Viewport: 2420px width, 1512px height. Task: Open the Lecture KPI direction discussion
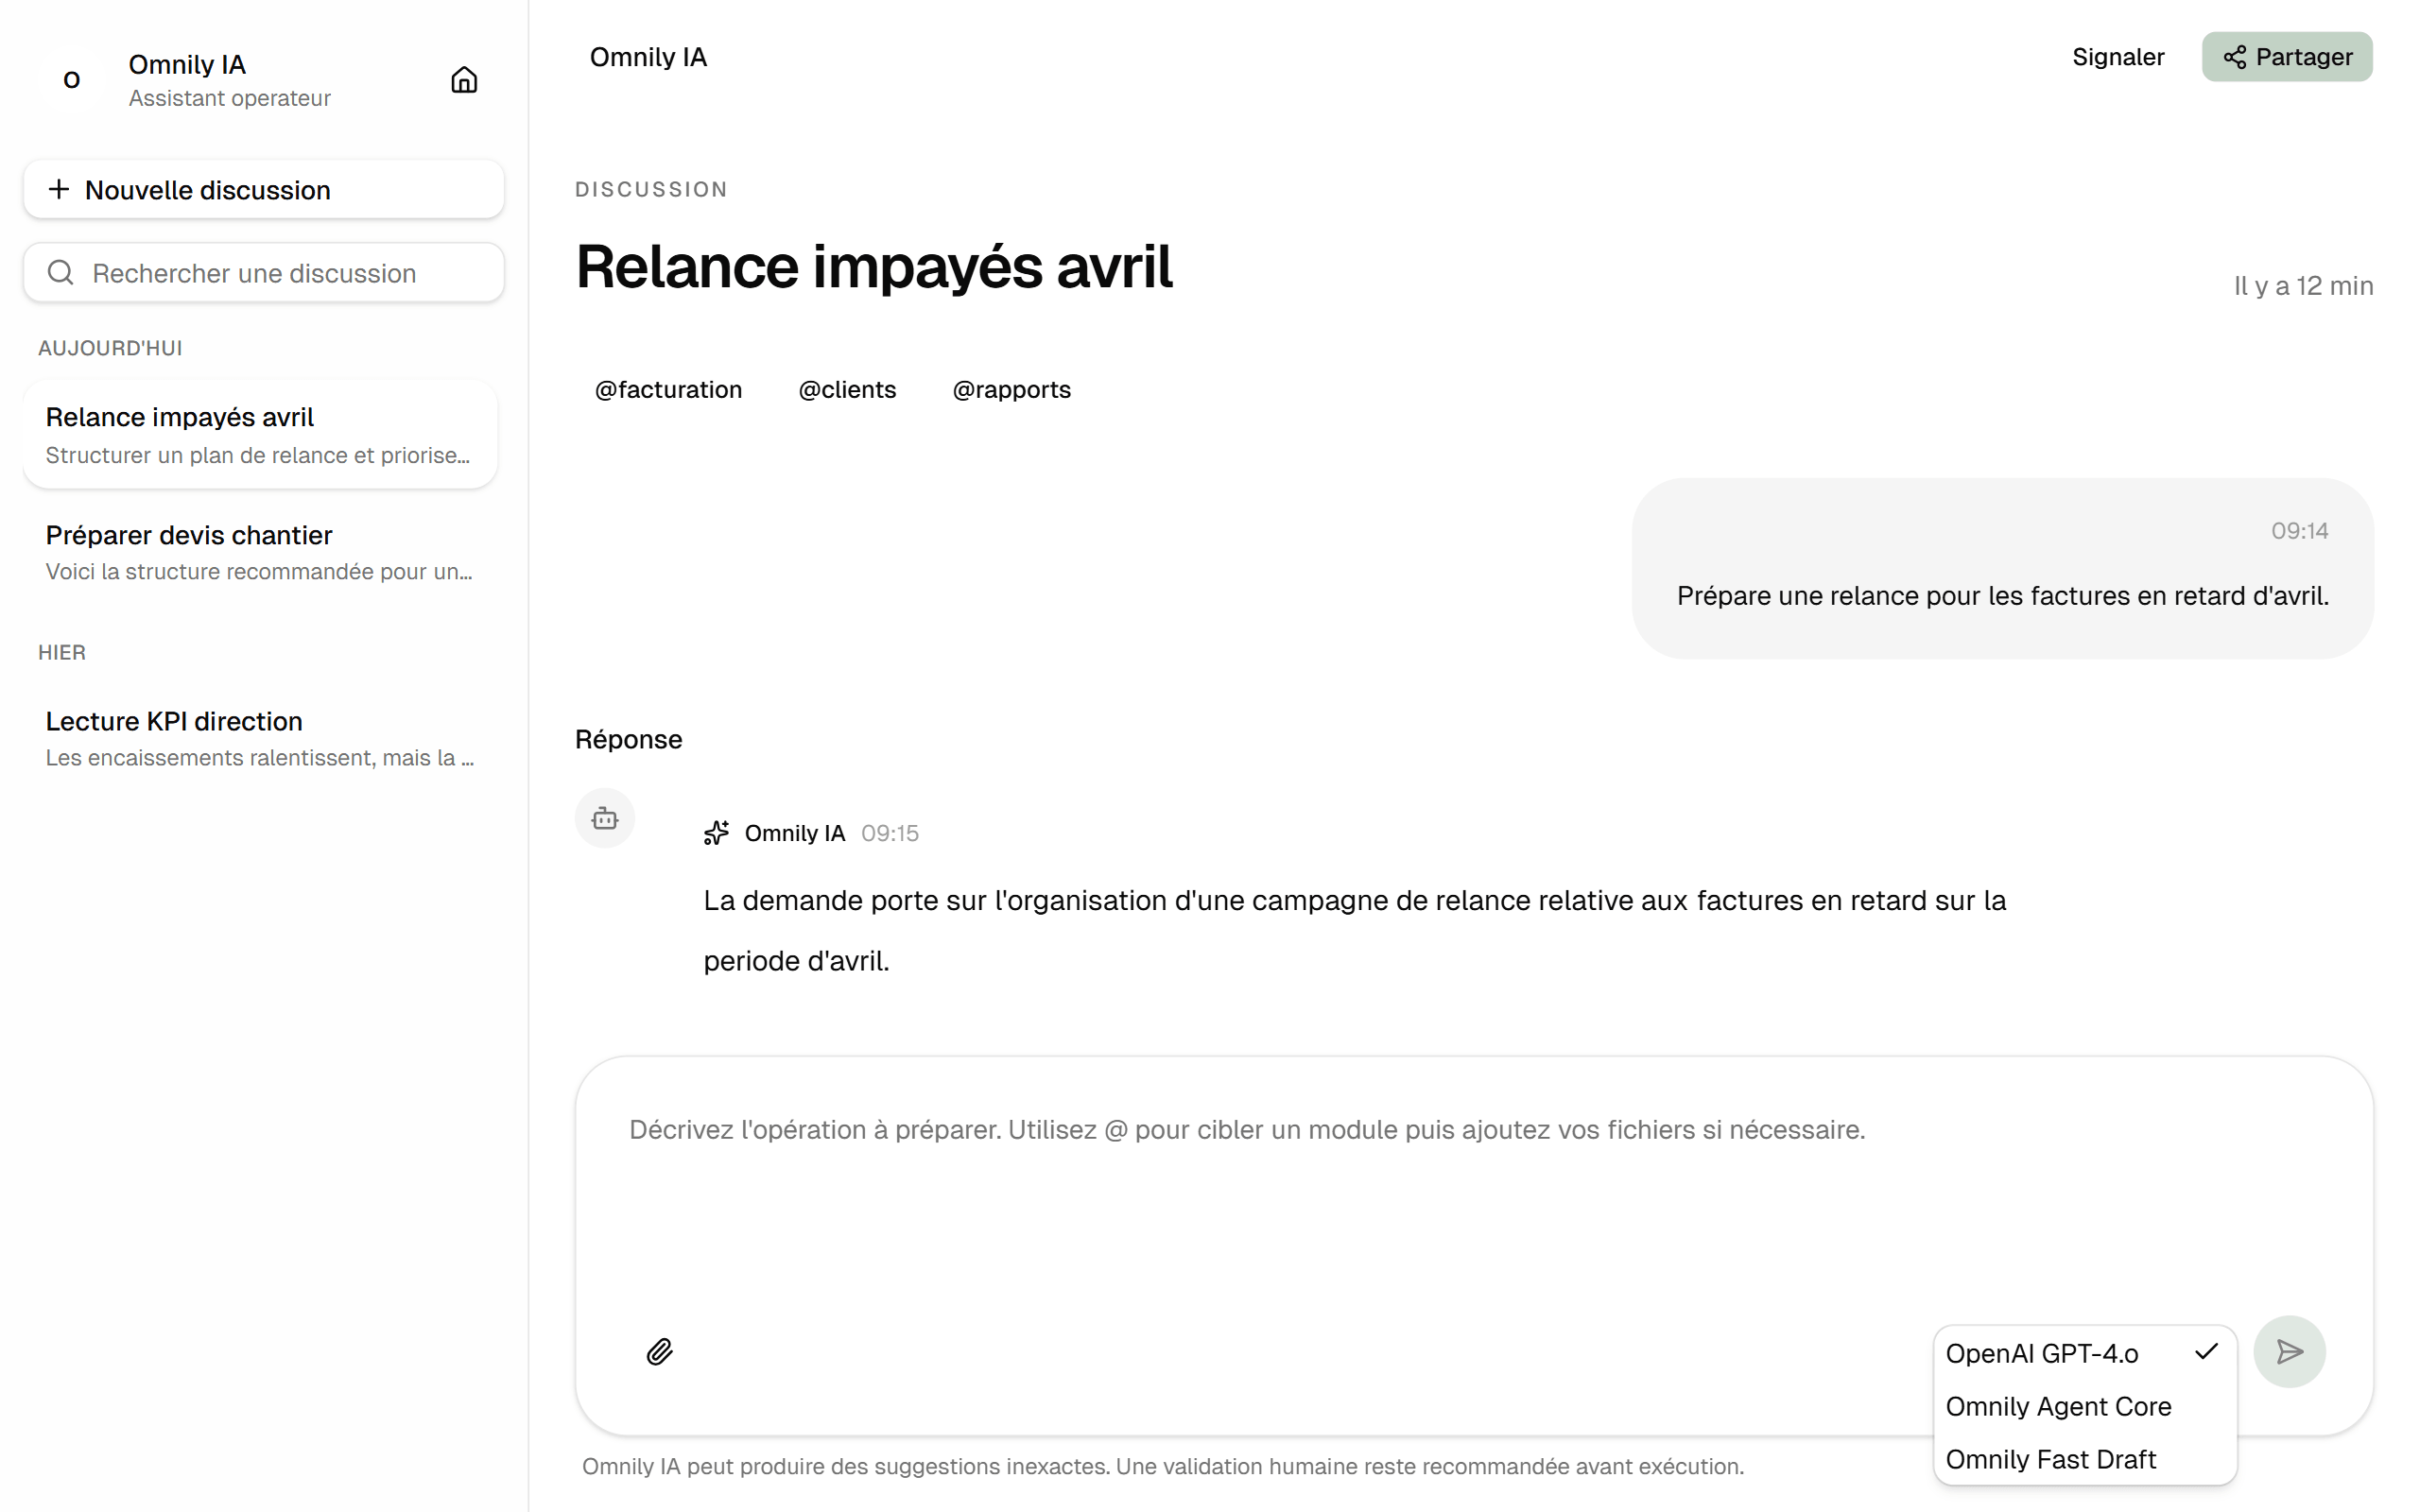click(260, 739)
